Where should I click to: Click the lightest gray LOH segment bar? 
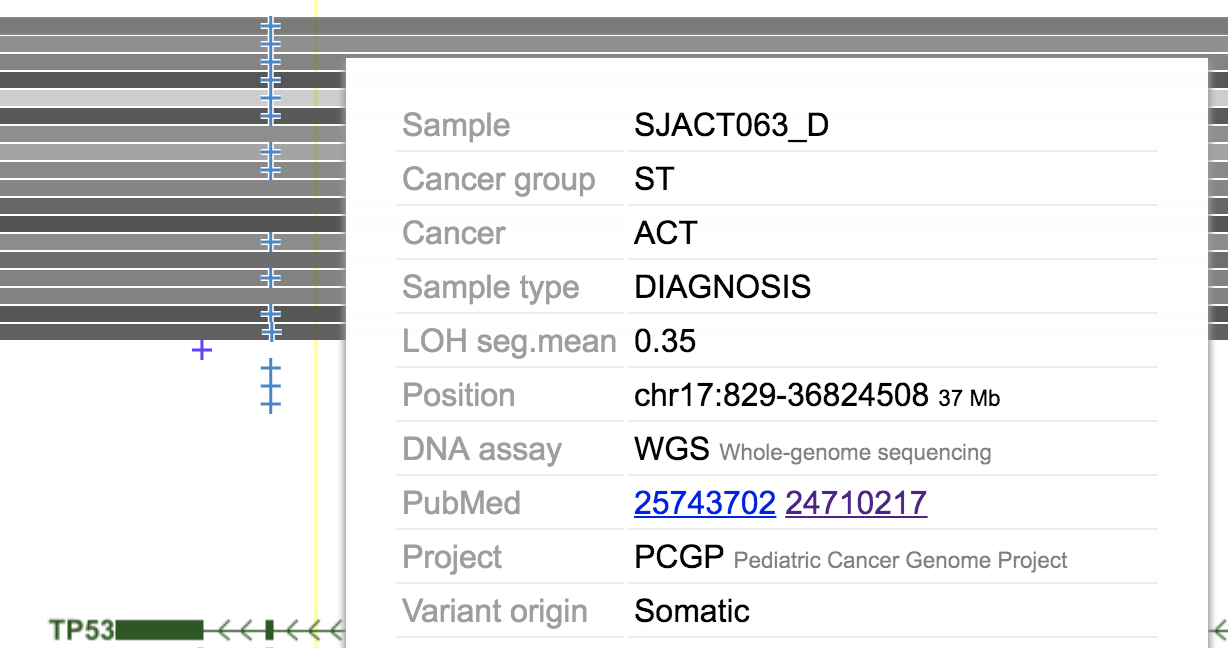point(172,98)
